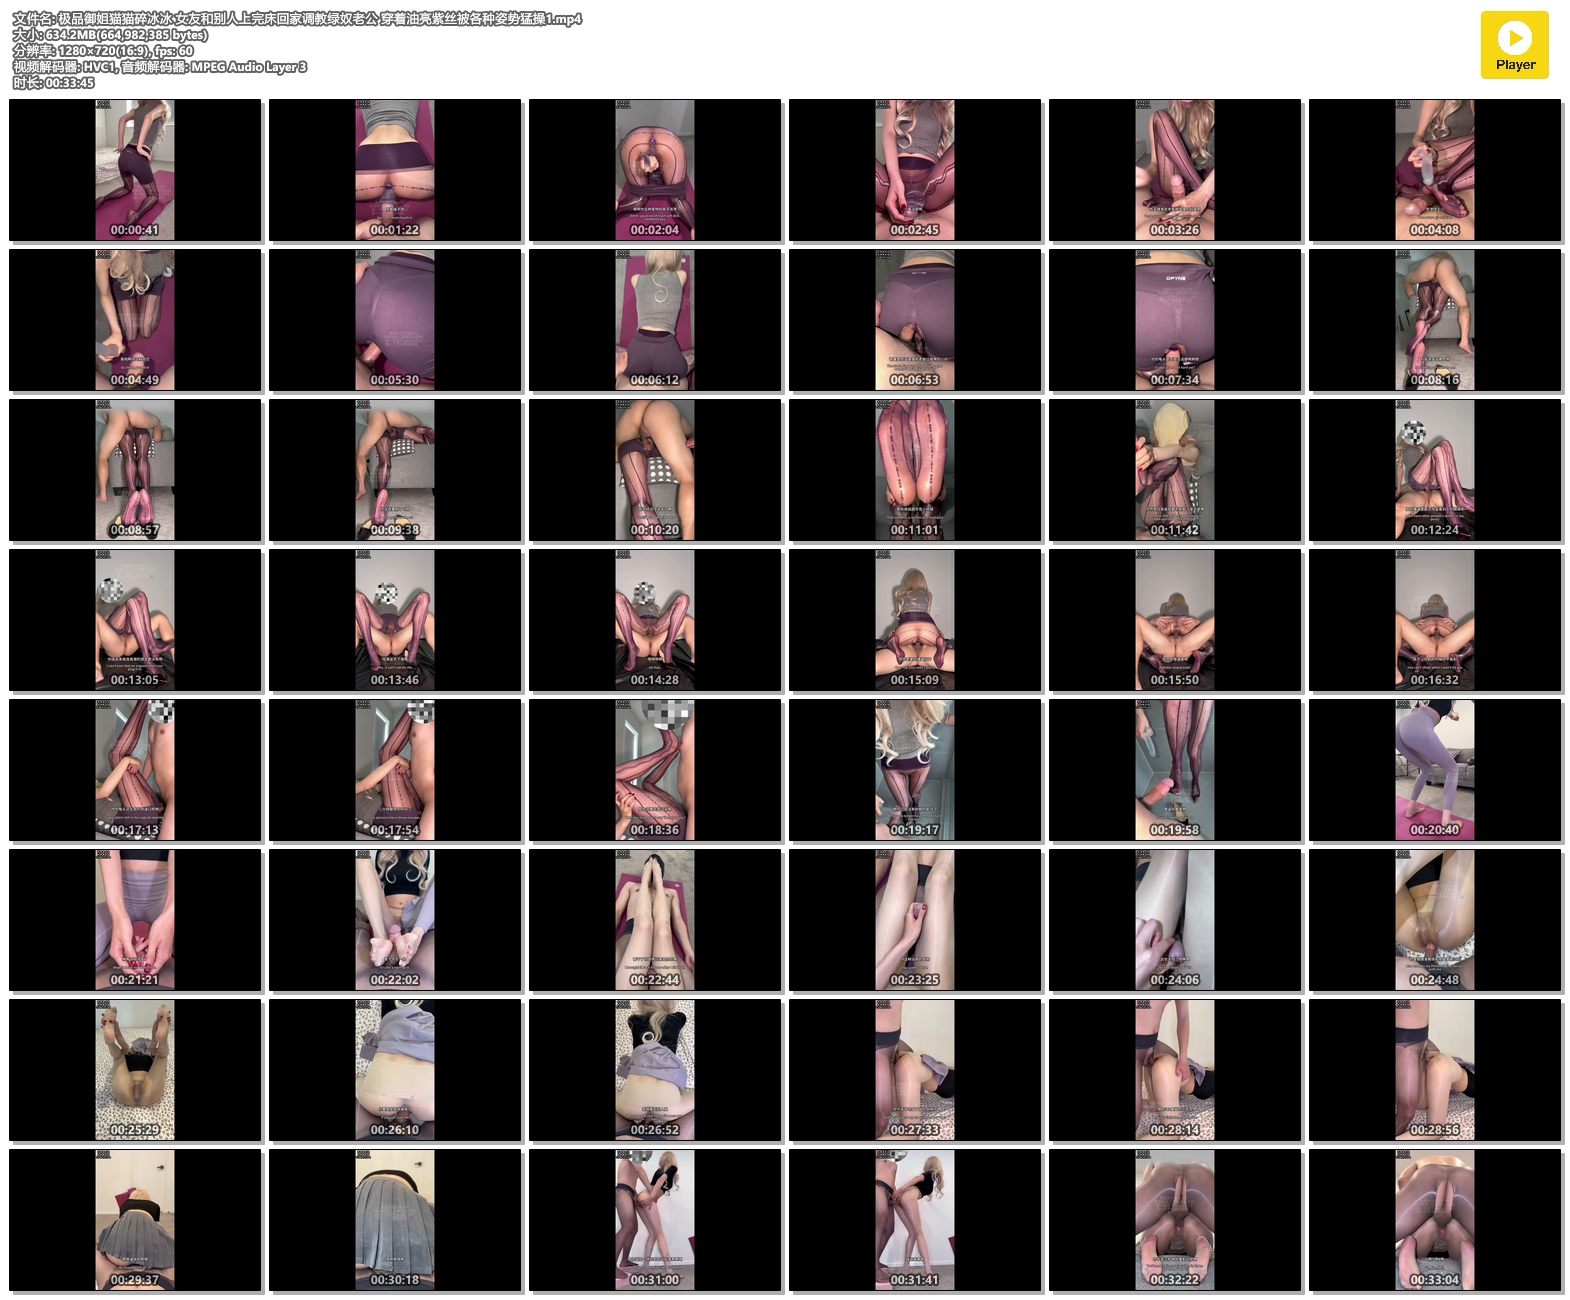Select the thumbnail at 00:20:40

coord(1435,770)
